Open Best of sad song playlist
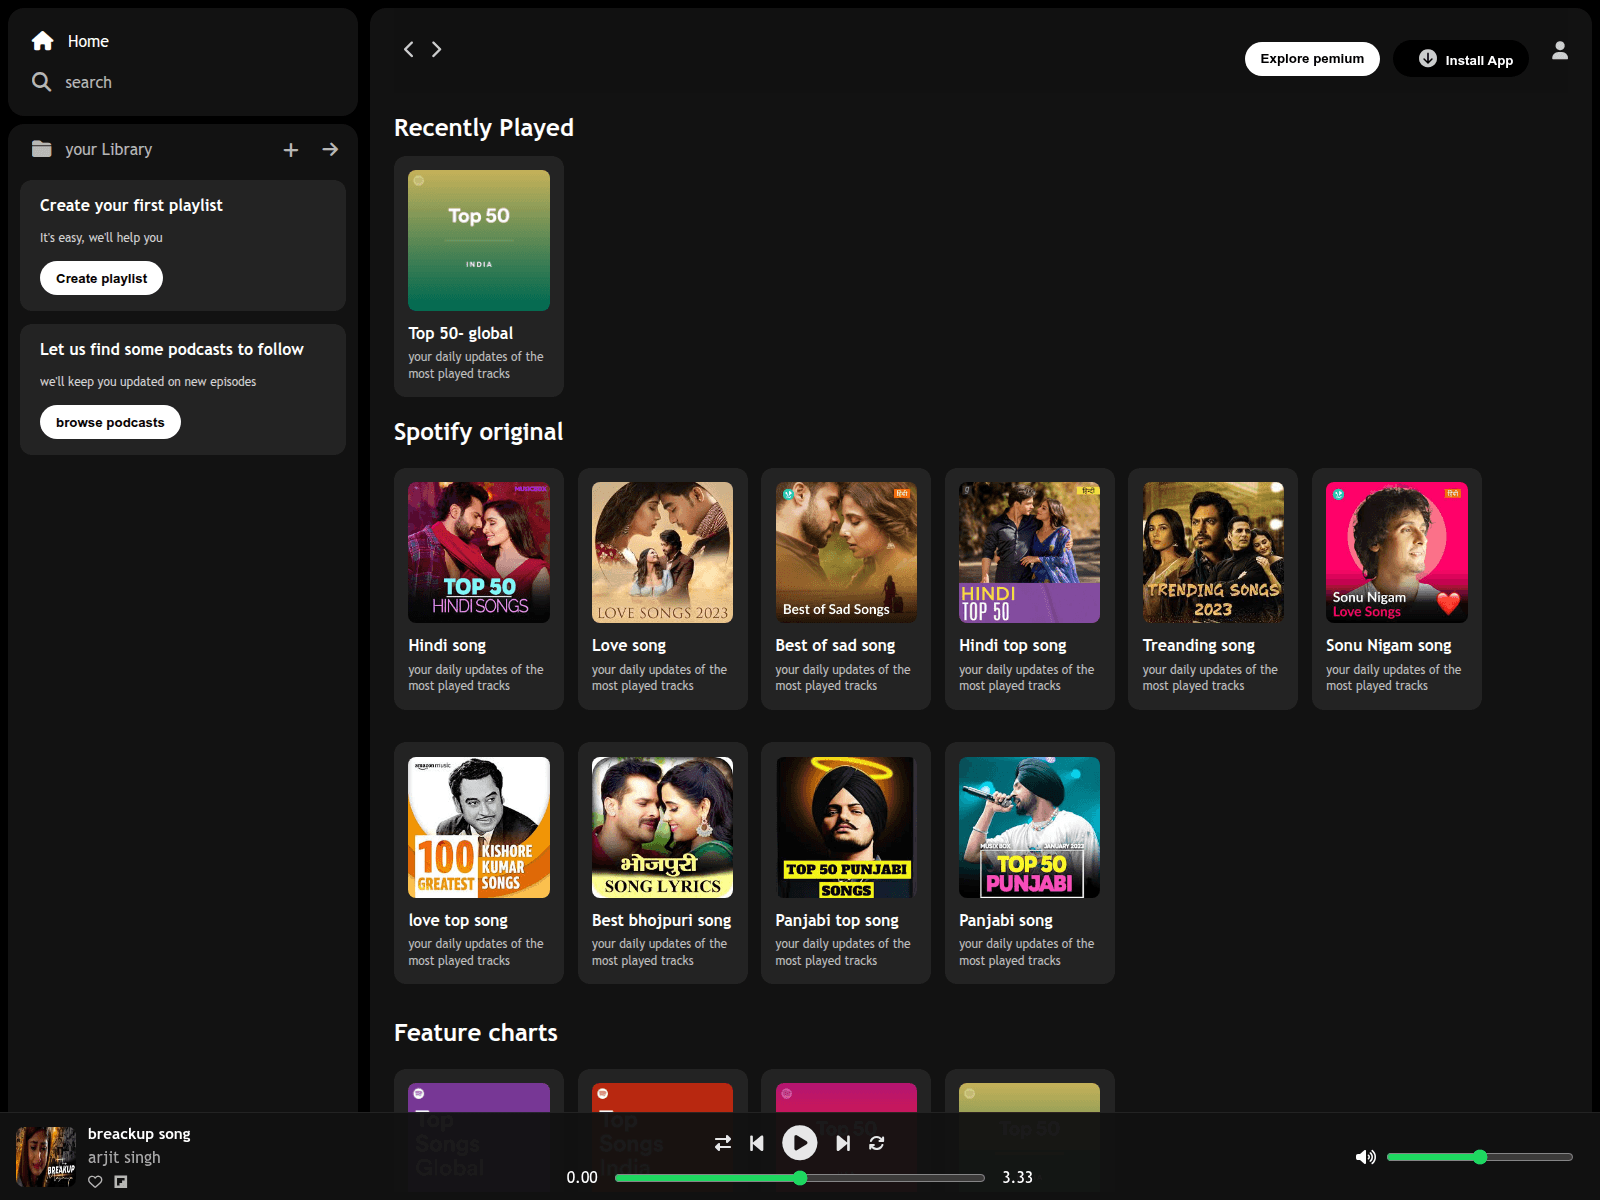The image size is (1600, 1200). pyautogui.click(x=846, y=589)
